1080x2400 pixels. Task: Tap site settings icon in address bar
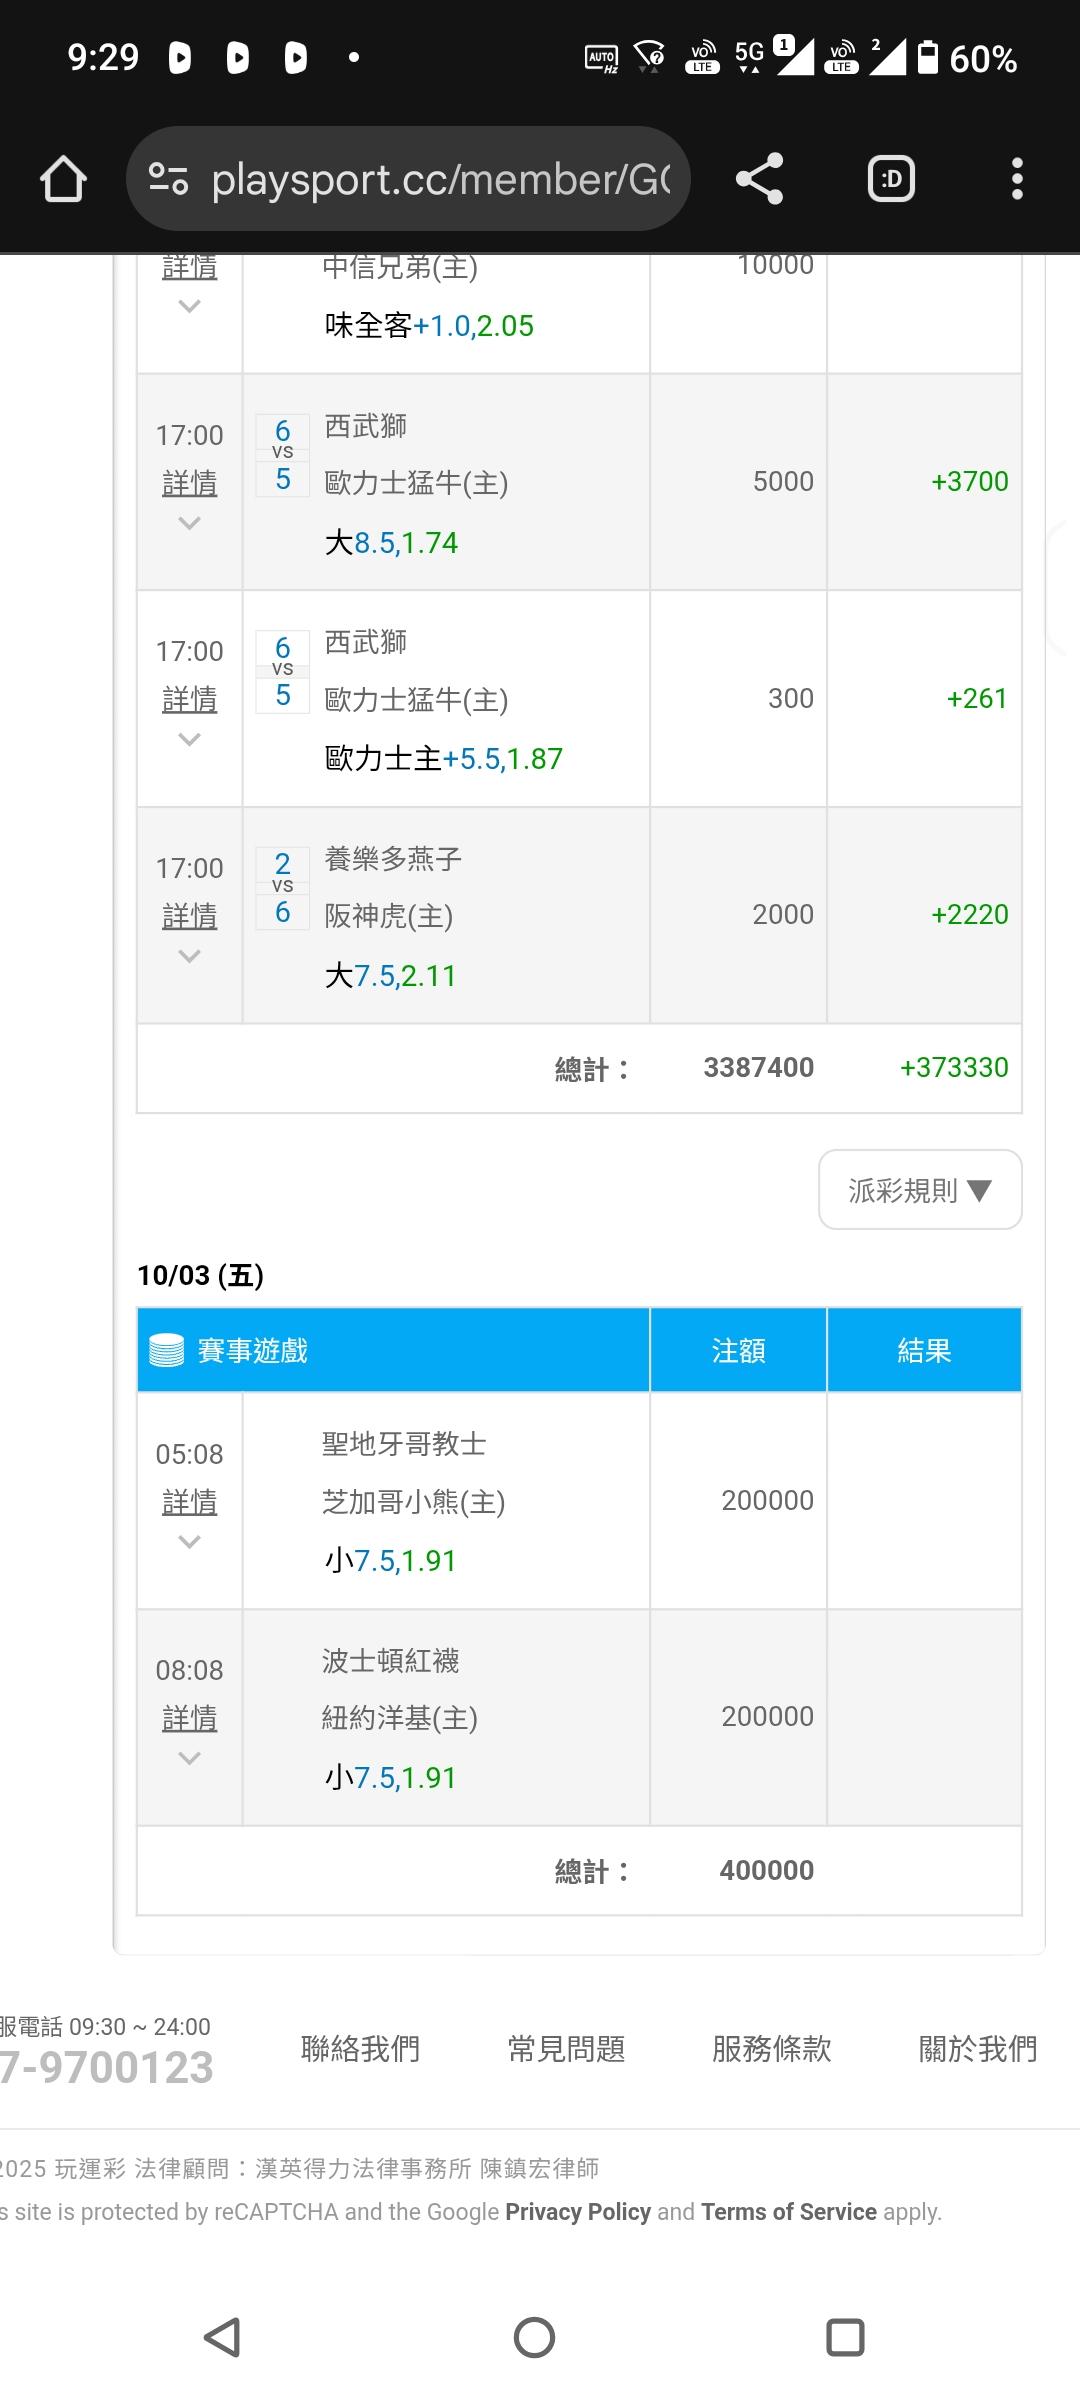tap(168, 180)
